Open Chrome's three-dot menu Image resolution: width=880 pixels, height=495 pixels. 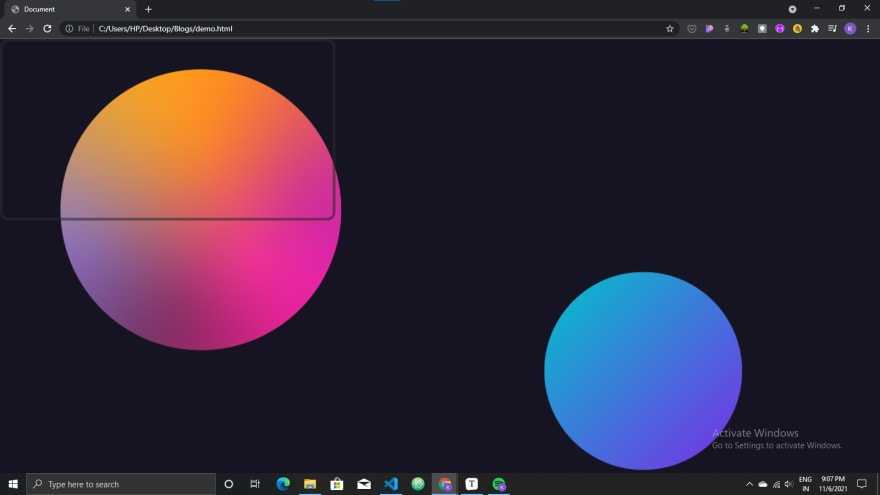coord(868,29)
